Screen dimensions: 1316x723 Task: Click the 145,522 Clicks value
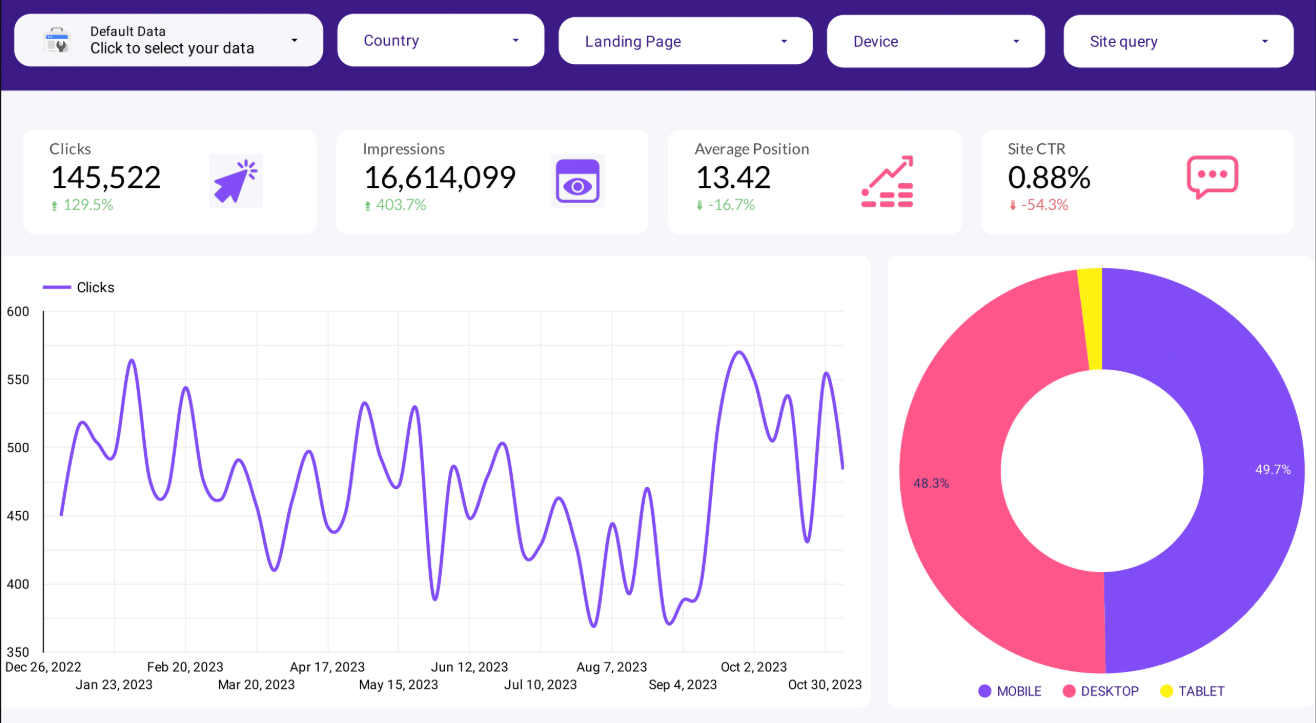[105, 177]
